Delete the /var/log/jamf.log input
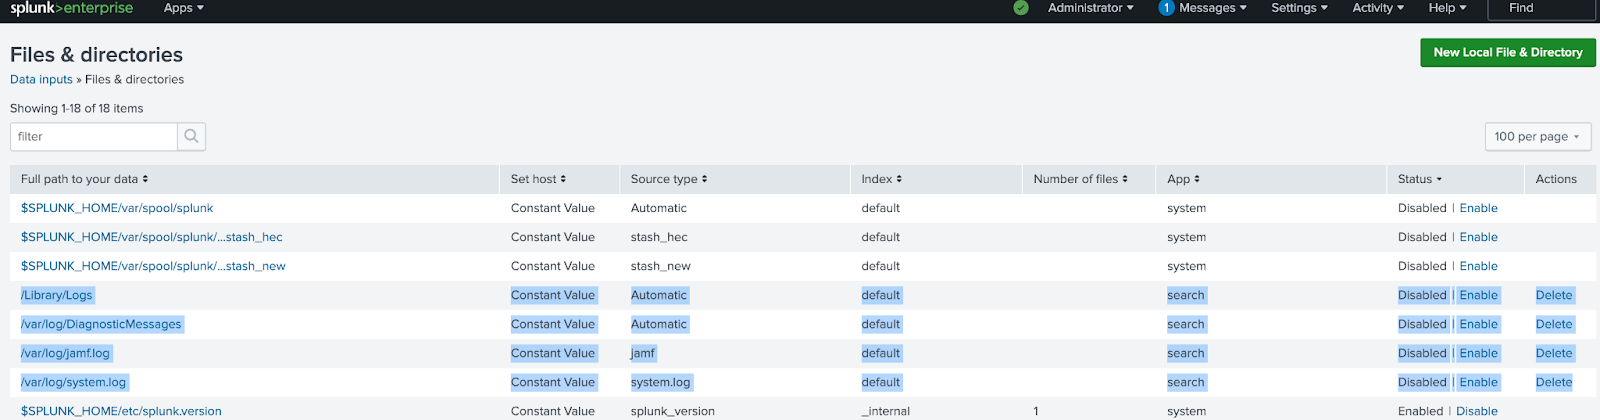 tap(1554, 353)
